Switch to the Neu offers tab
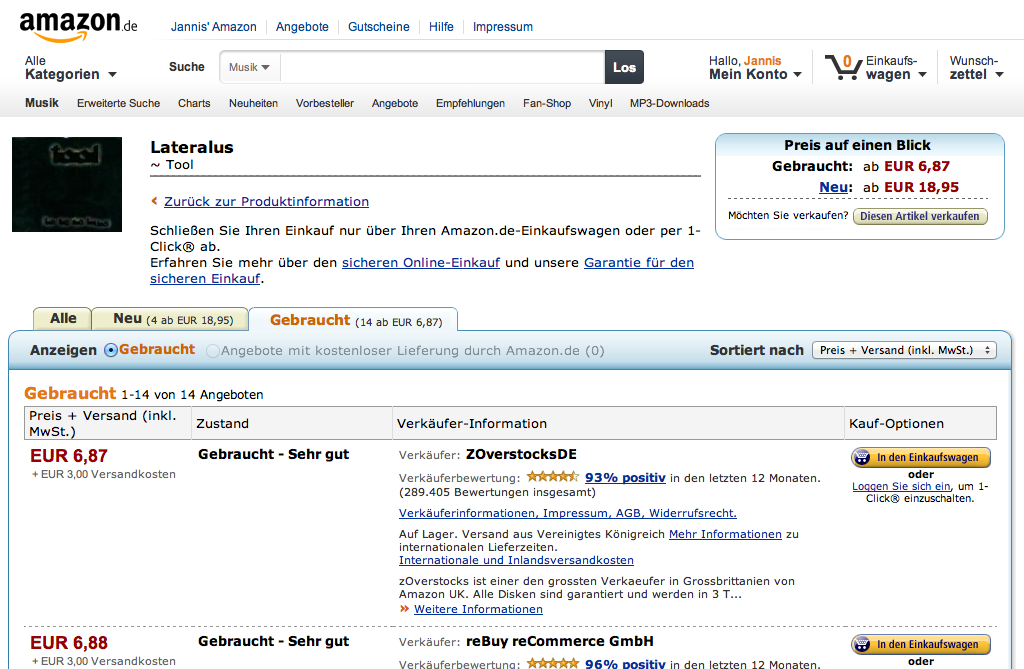This screenshot has height=669, width=1024. (x=171, y=319)
